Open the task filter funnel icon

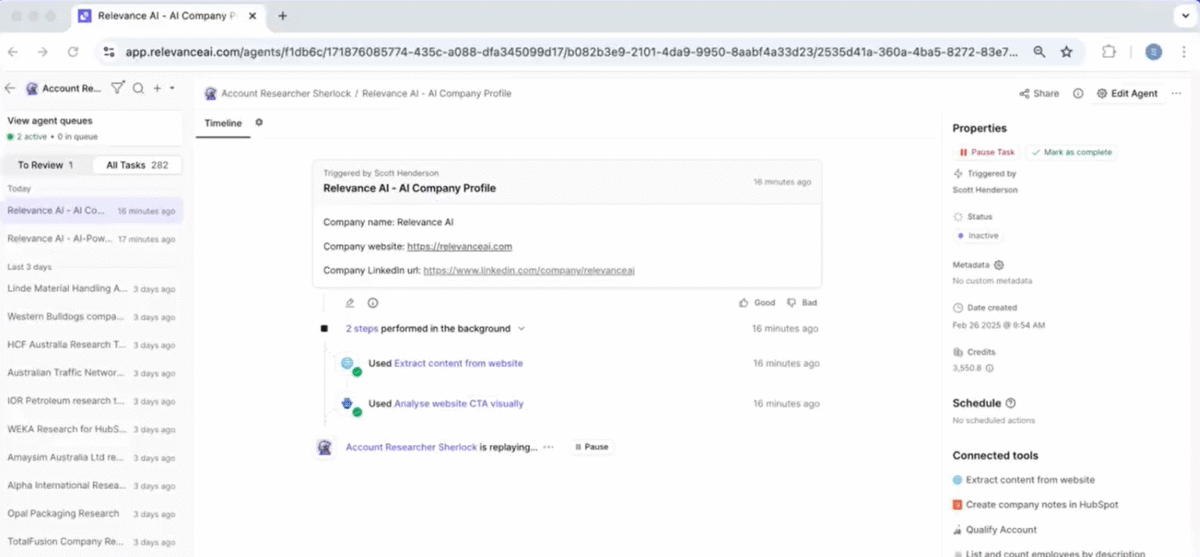[x=118, y=88]
